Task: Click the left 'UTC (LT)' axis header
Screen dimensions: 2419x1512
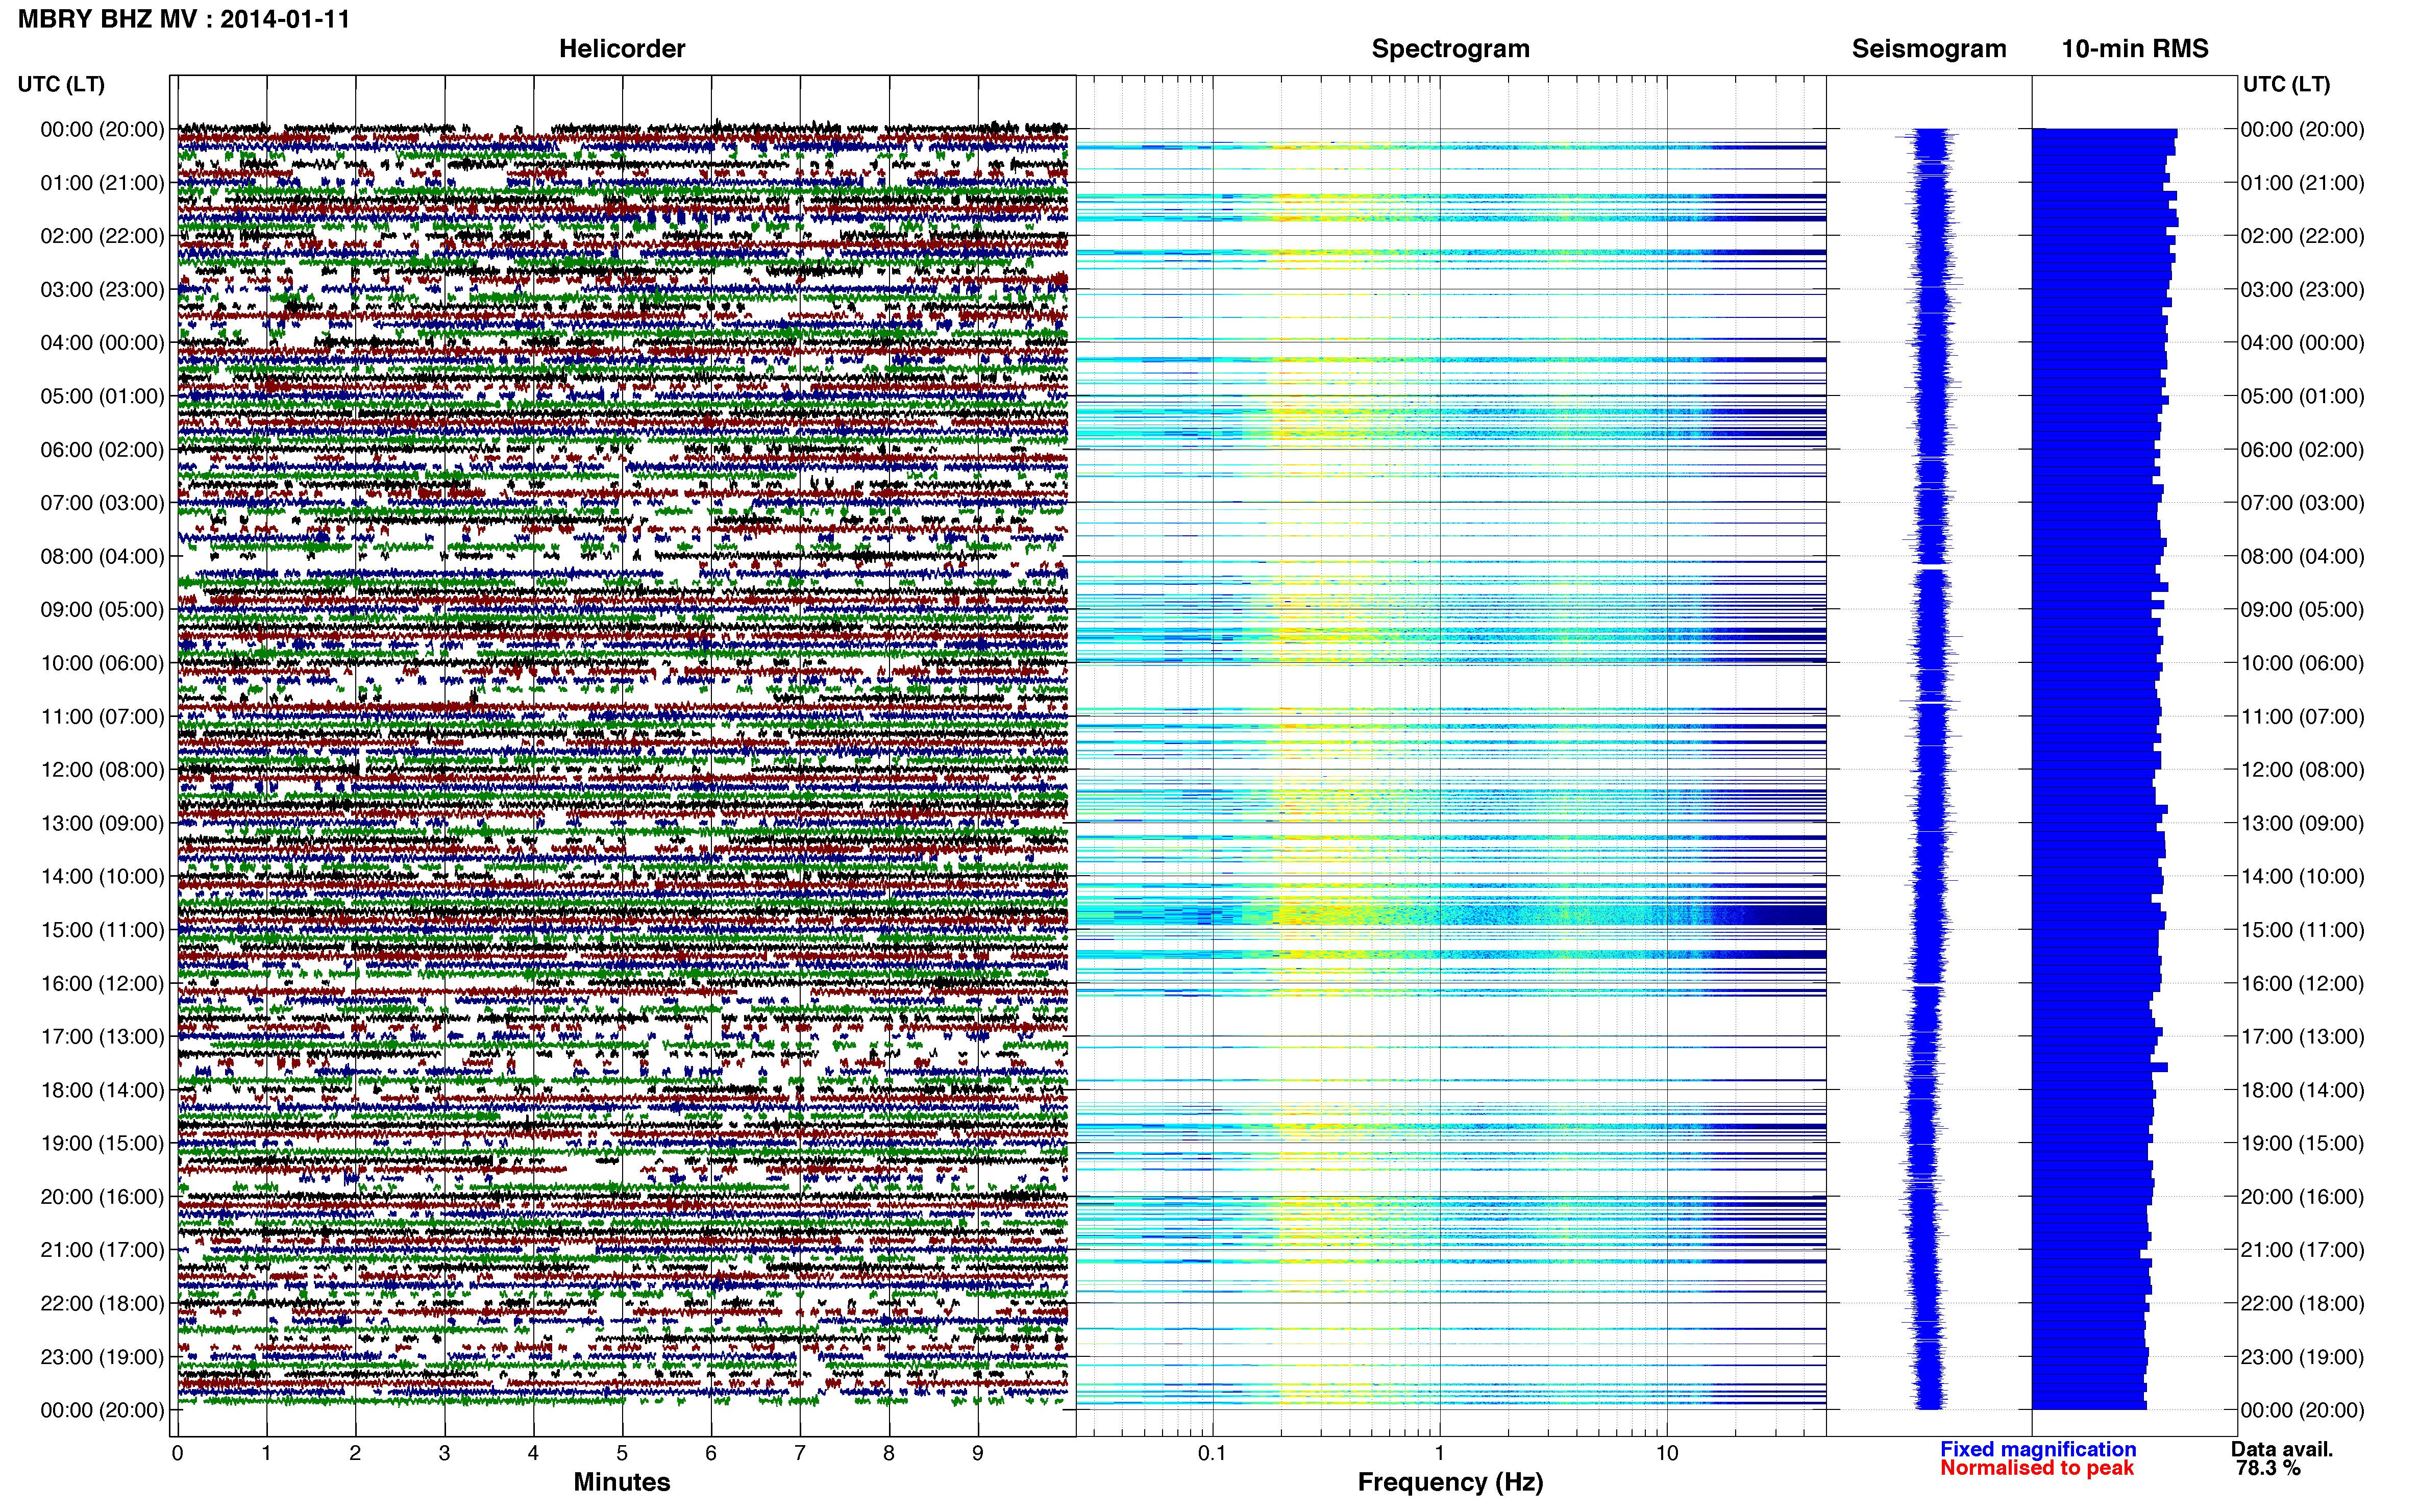Action: pyautogui.click(x=61, y=84)
